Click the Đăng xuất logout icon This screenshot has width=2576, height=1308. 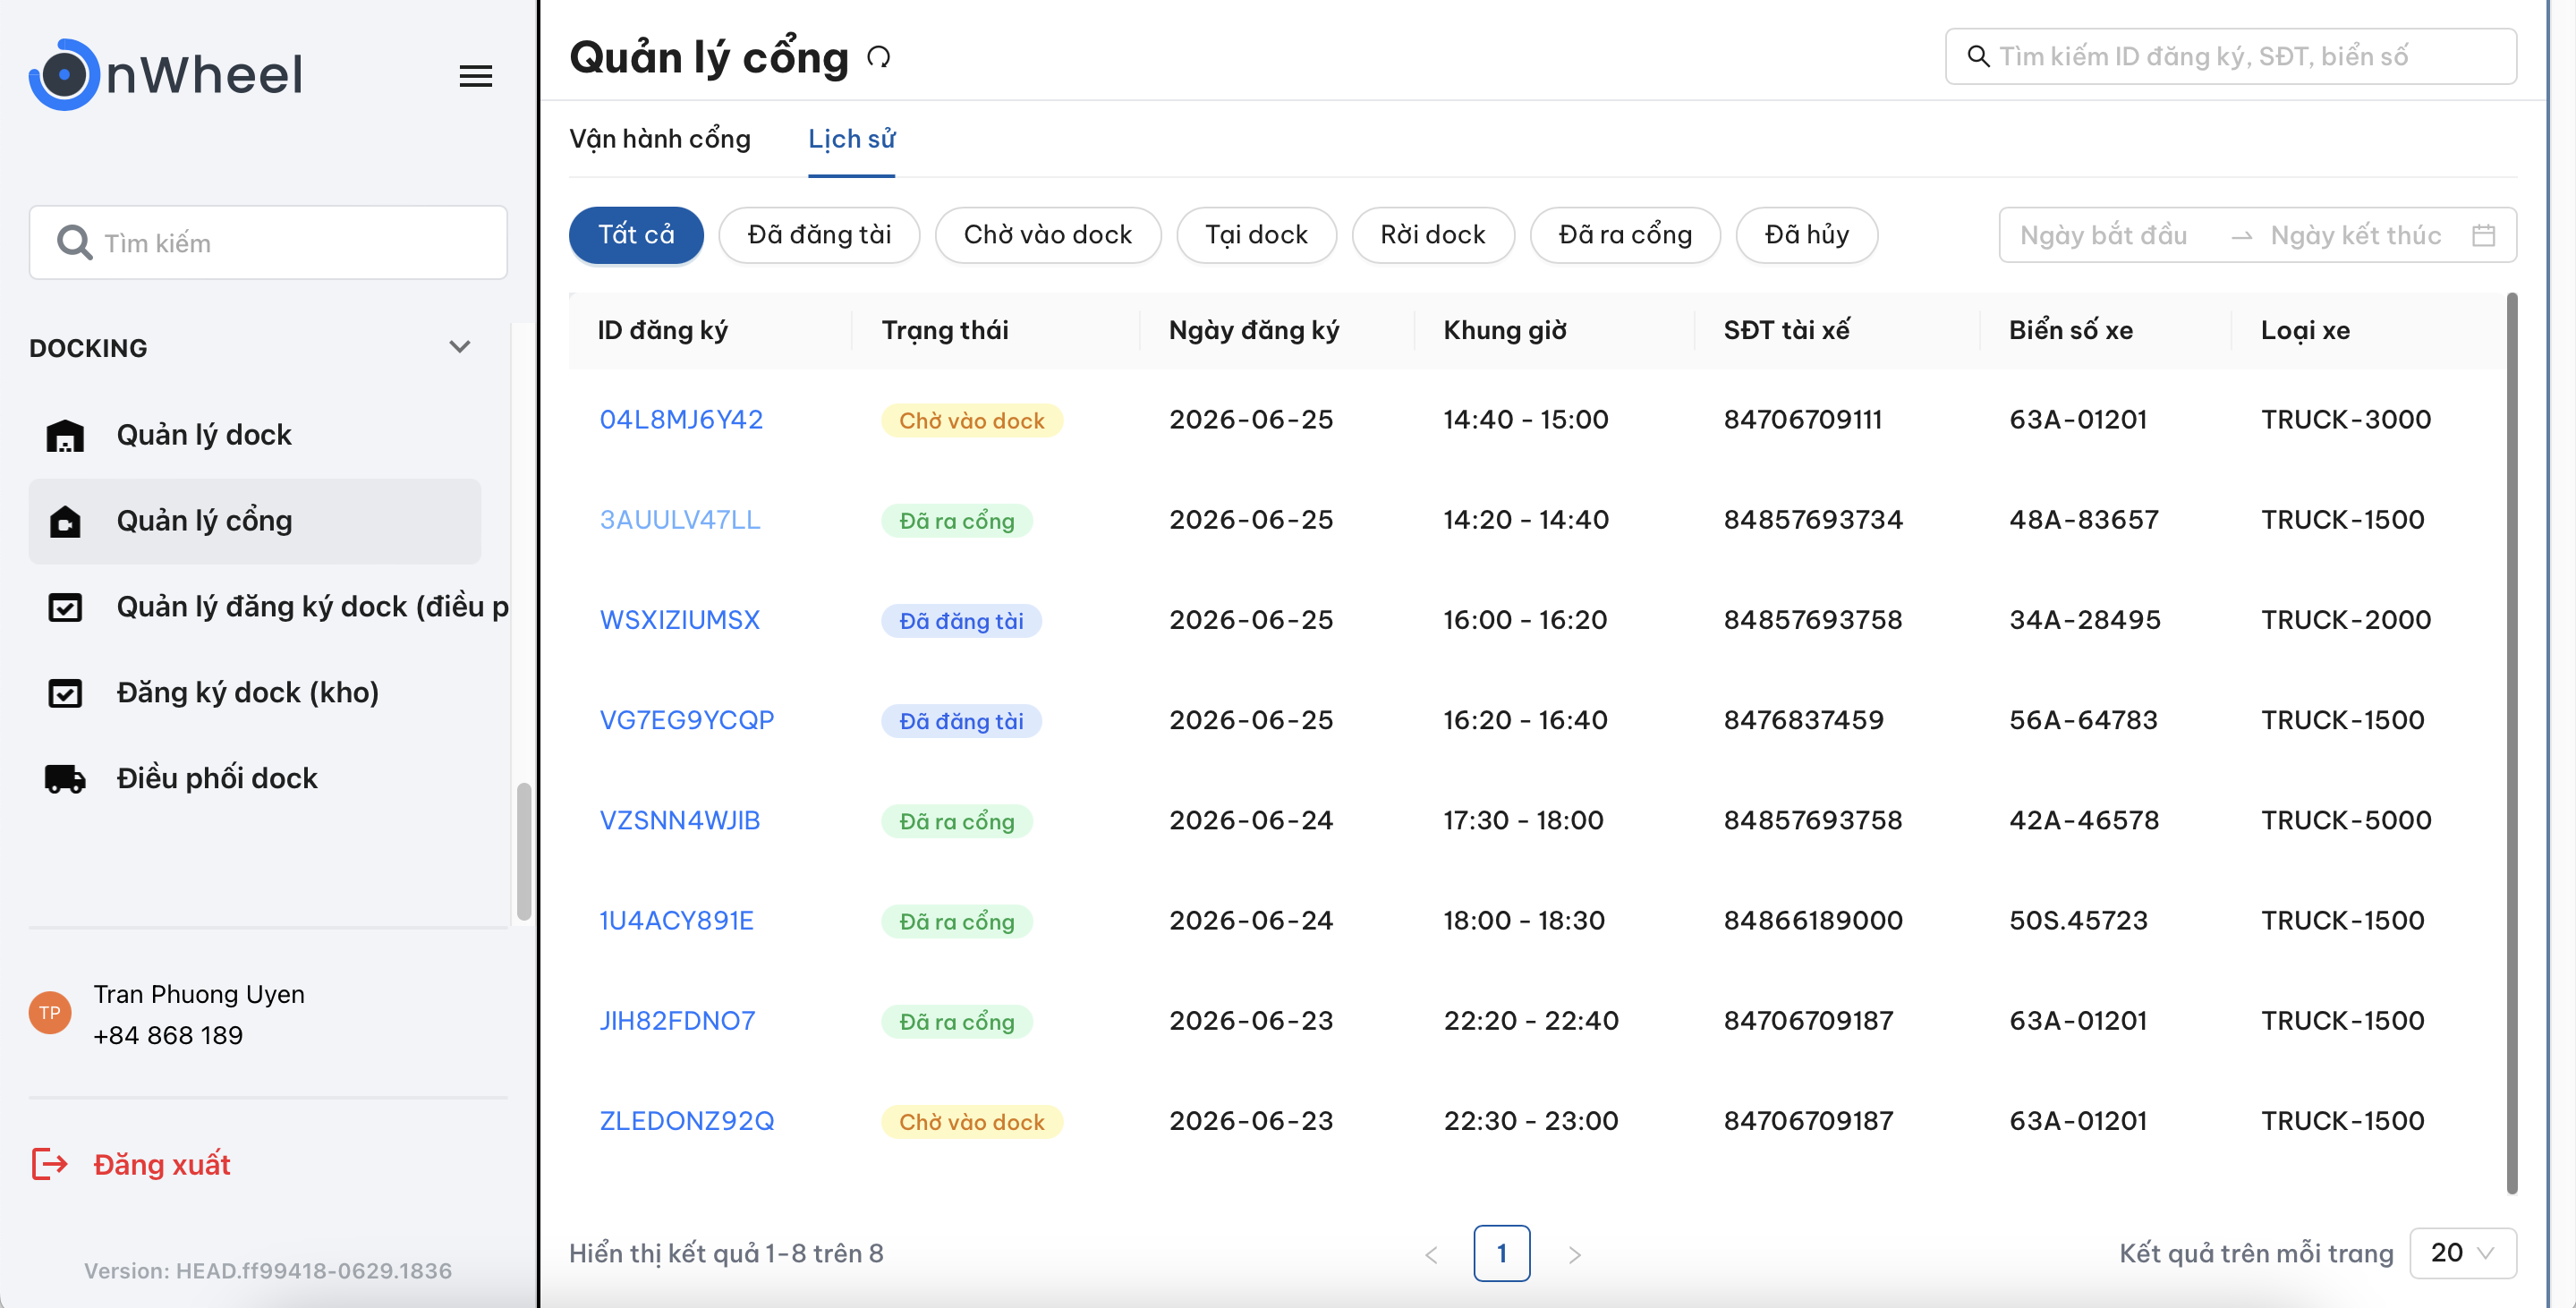(x=49, y=1164)
